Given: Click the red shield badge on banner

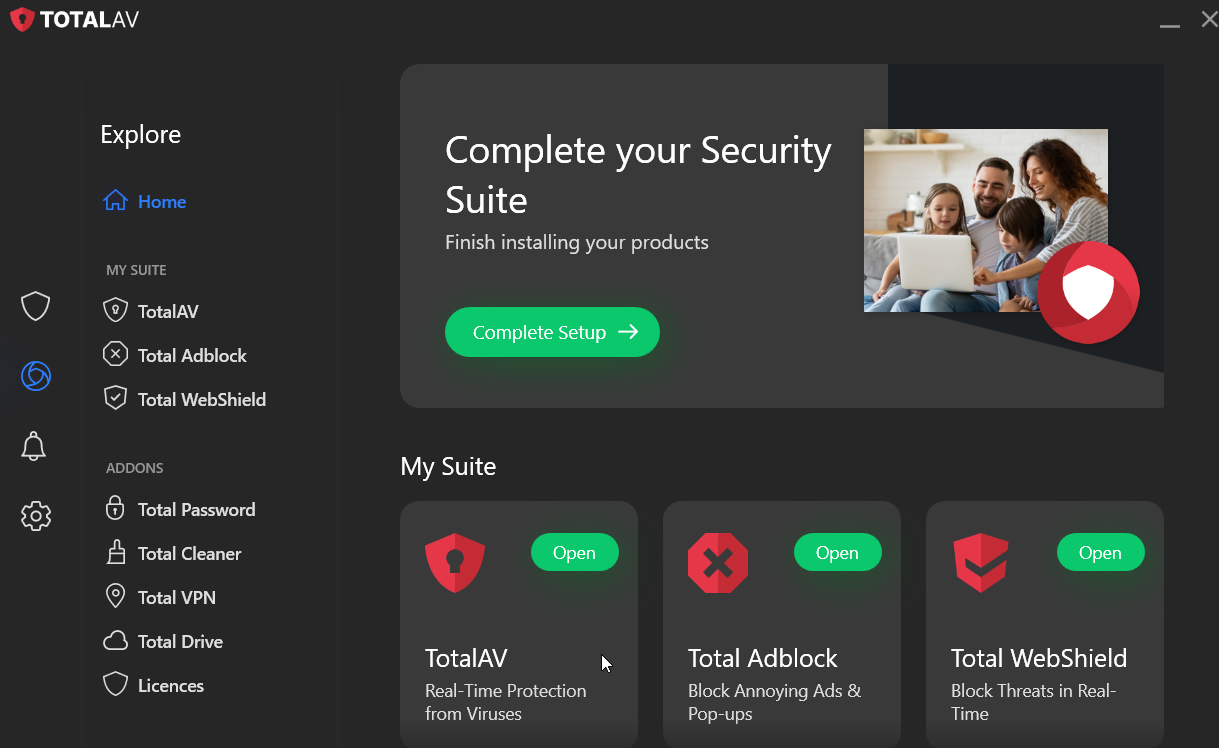Looking at the screenshot, I should (x=1088, y=292).
